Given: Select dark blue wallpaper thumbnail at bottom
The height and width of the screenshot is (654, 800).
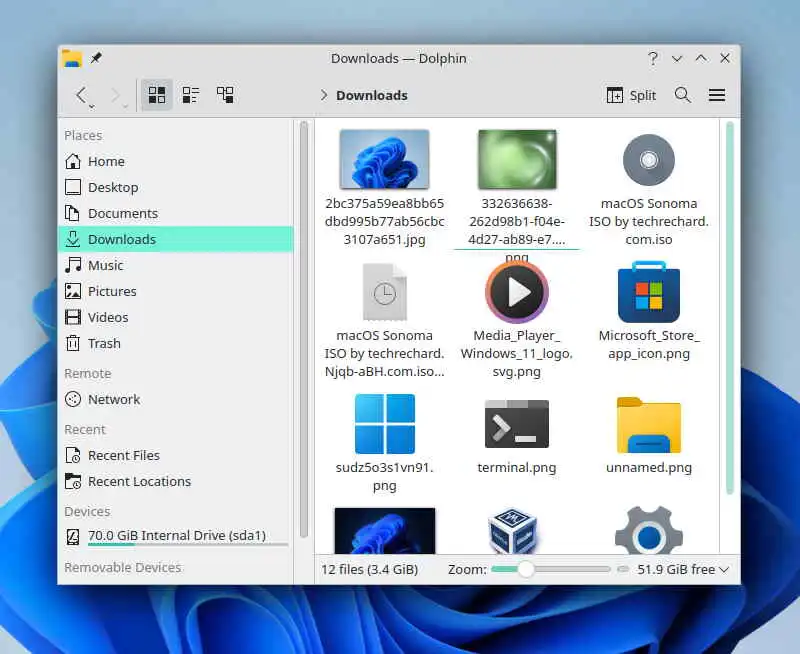Looking at the screenshot, I should 385,531.
